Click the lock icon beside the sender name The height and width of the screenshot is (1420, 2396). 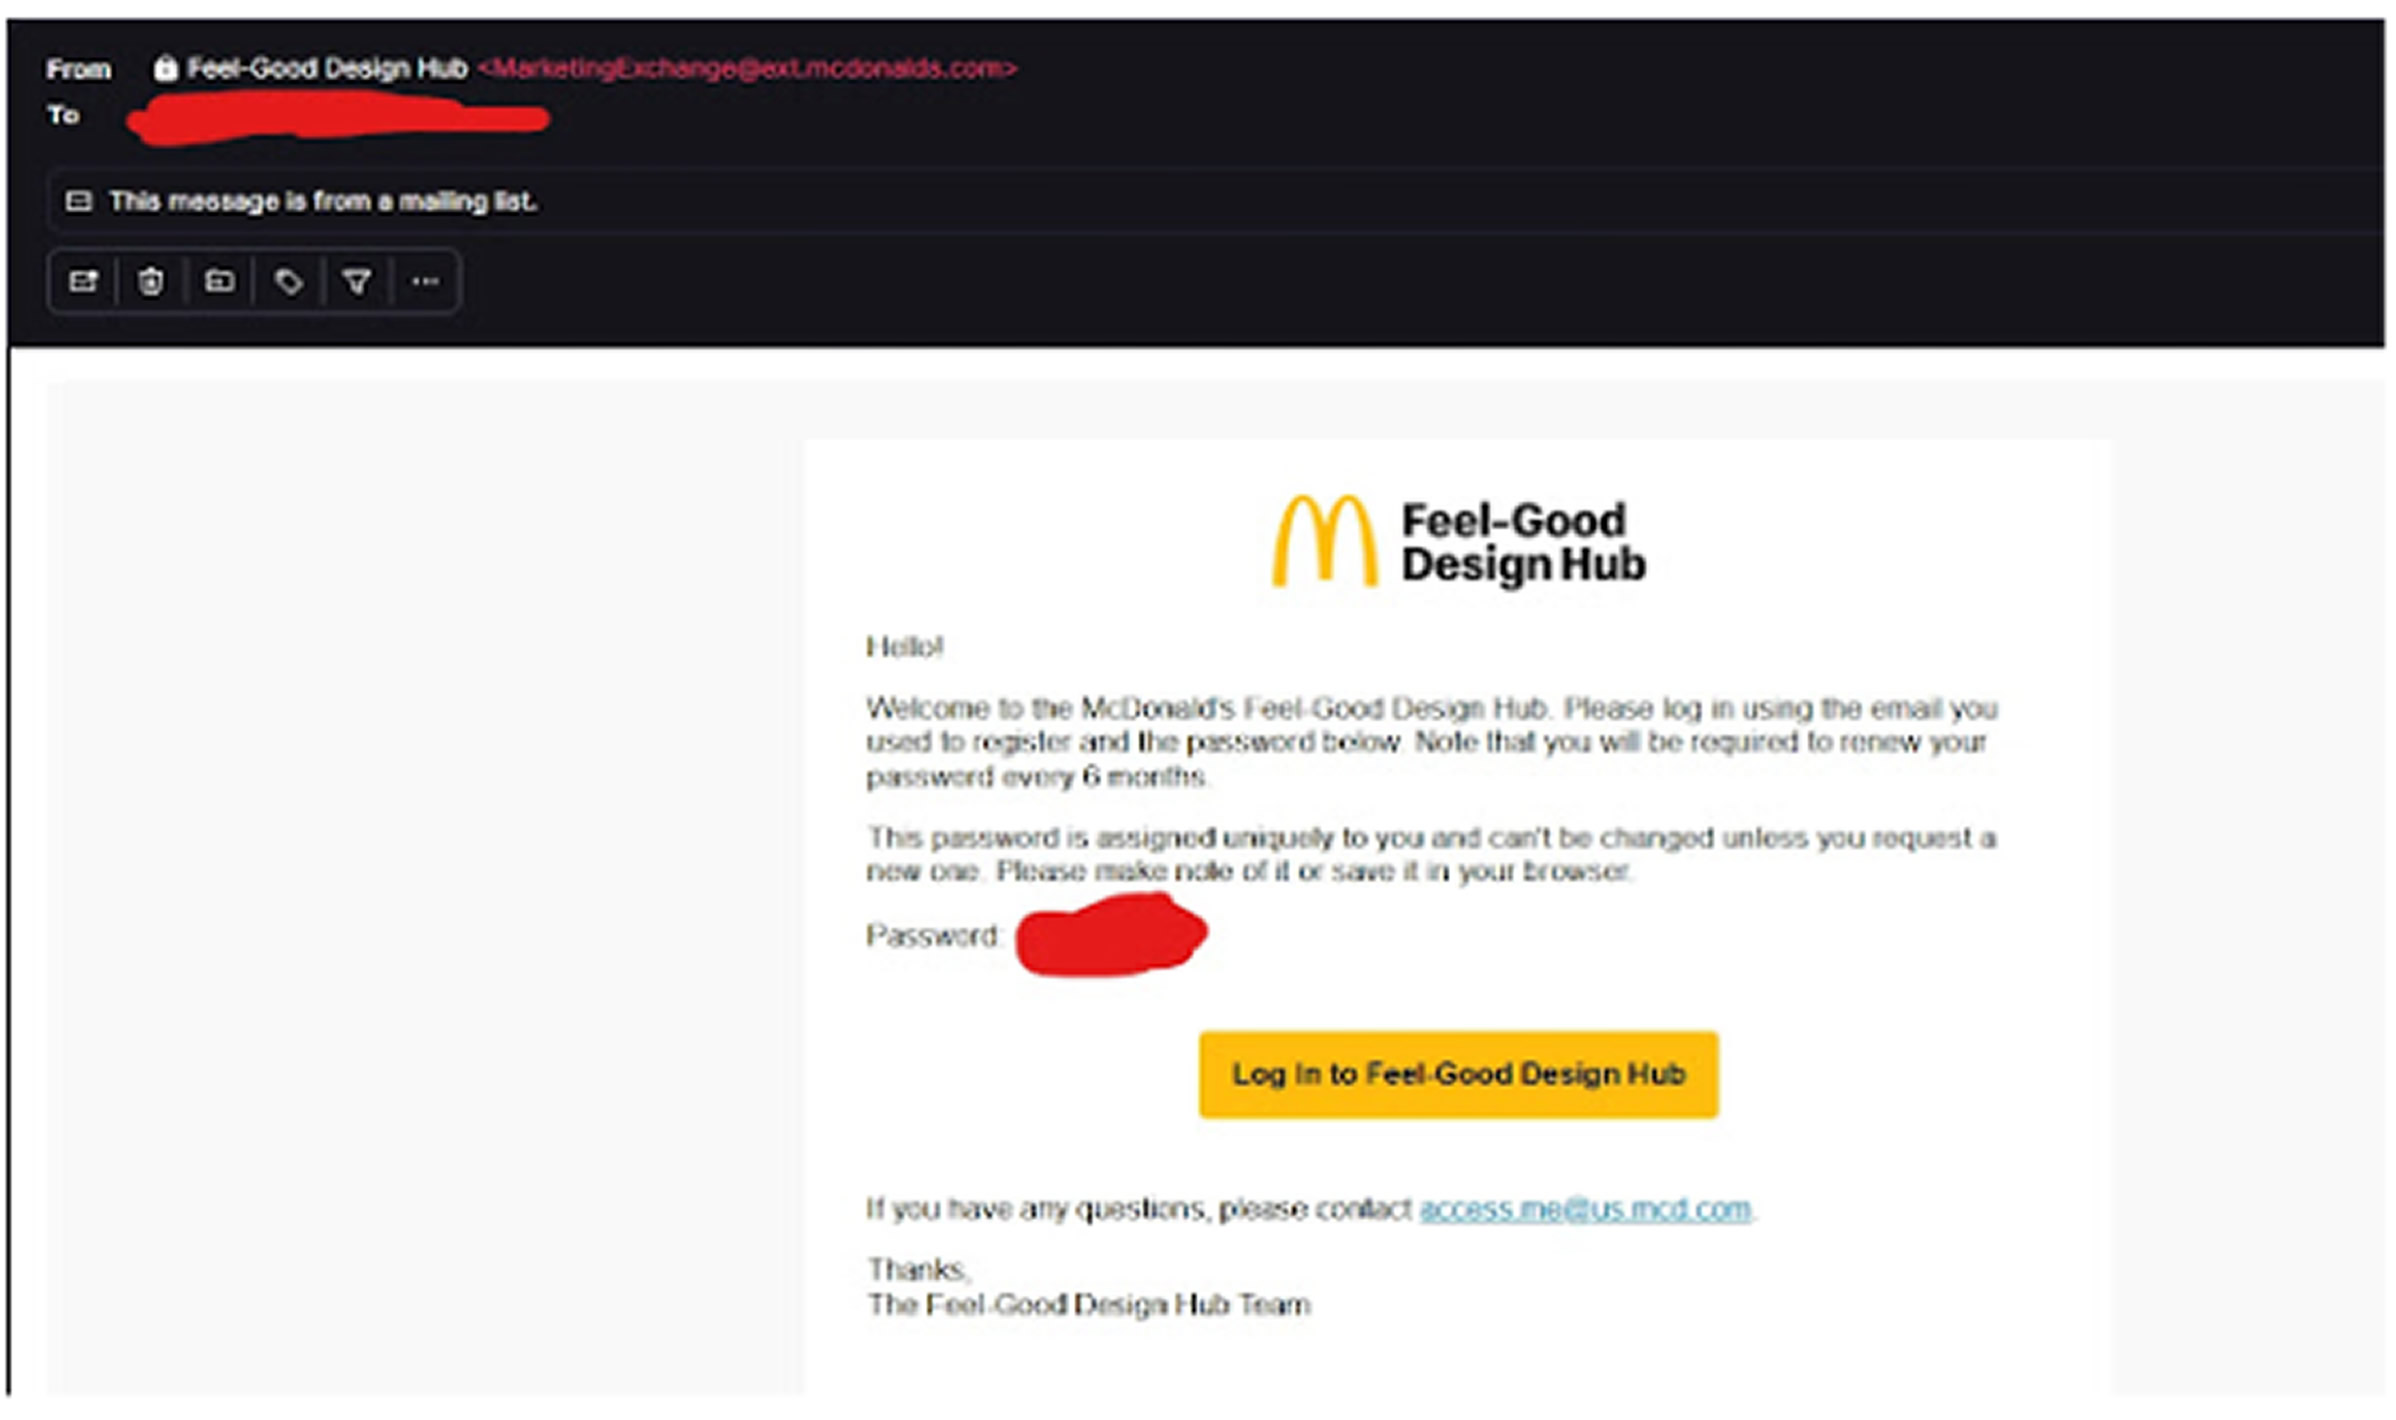pyautogui.click(x=165, y=68)
